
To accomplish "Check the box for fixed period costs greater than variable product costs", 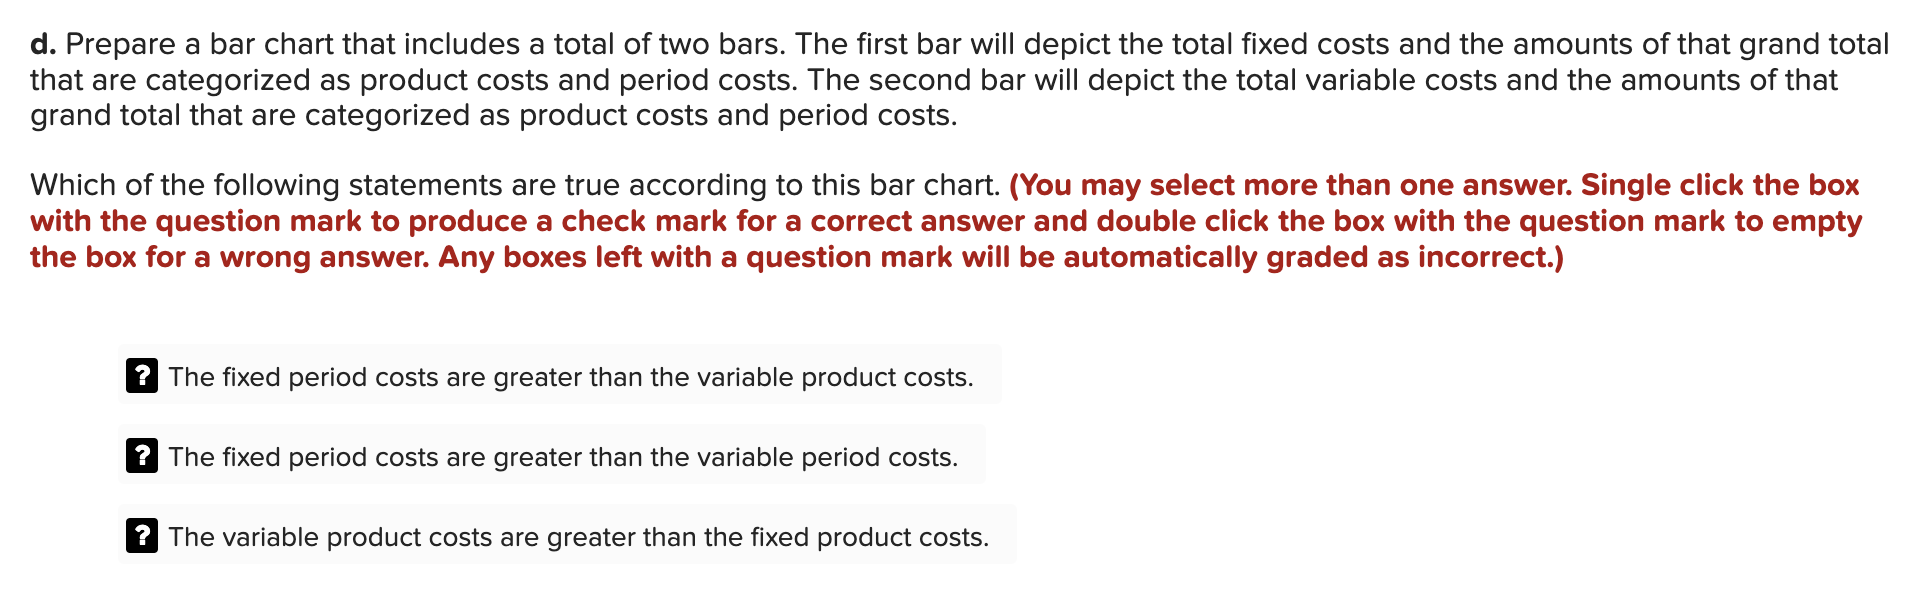I will (x=143, y=377).
